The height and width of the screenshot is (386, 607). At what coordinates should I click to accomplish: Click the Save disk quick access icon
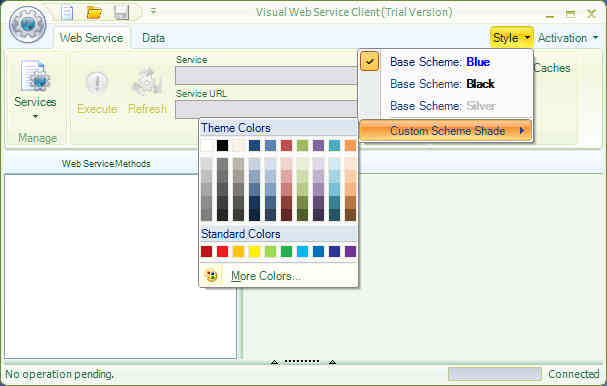[121, 13]
